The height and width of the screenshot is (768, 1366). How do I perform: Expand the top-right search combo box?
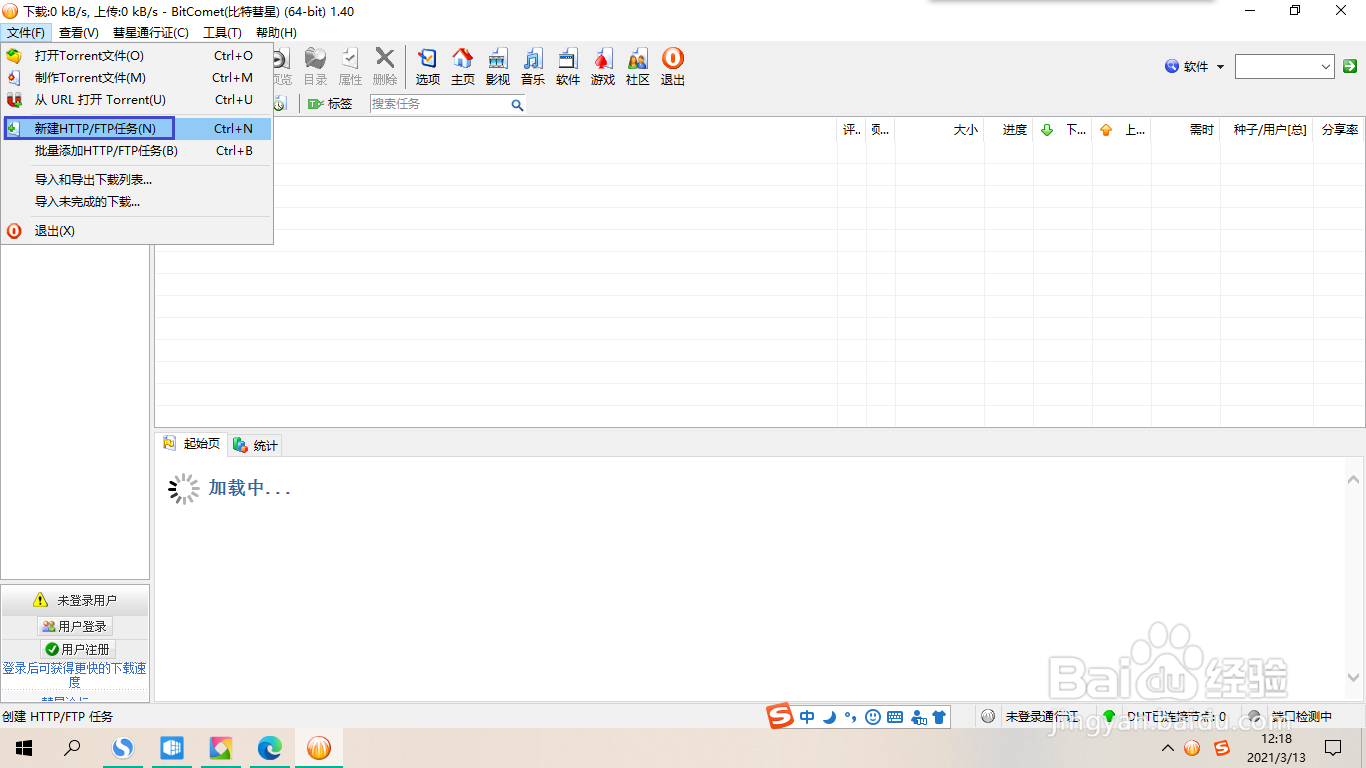1326,67
